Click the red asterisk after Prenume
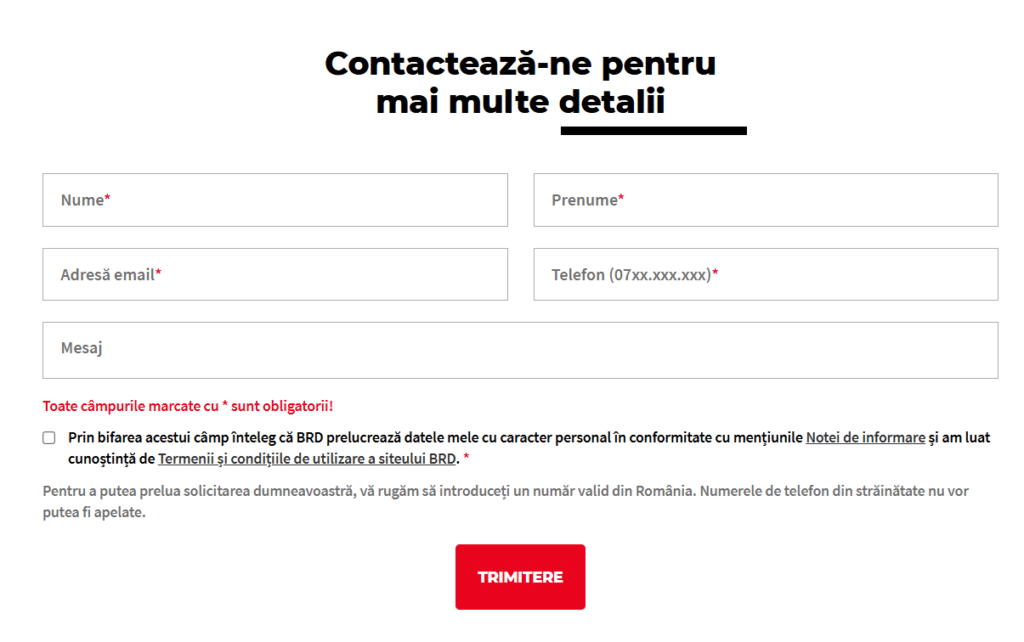The height and width of the screenshot is (642, 1024). 621,200
